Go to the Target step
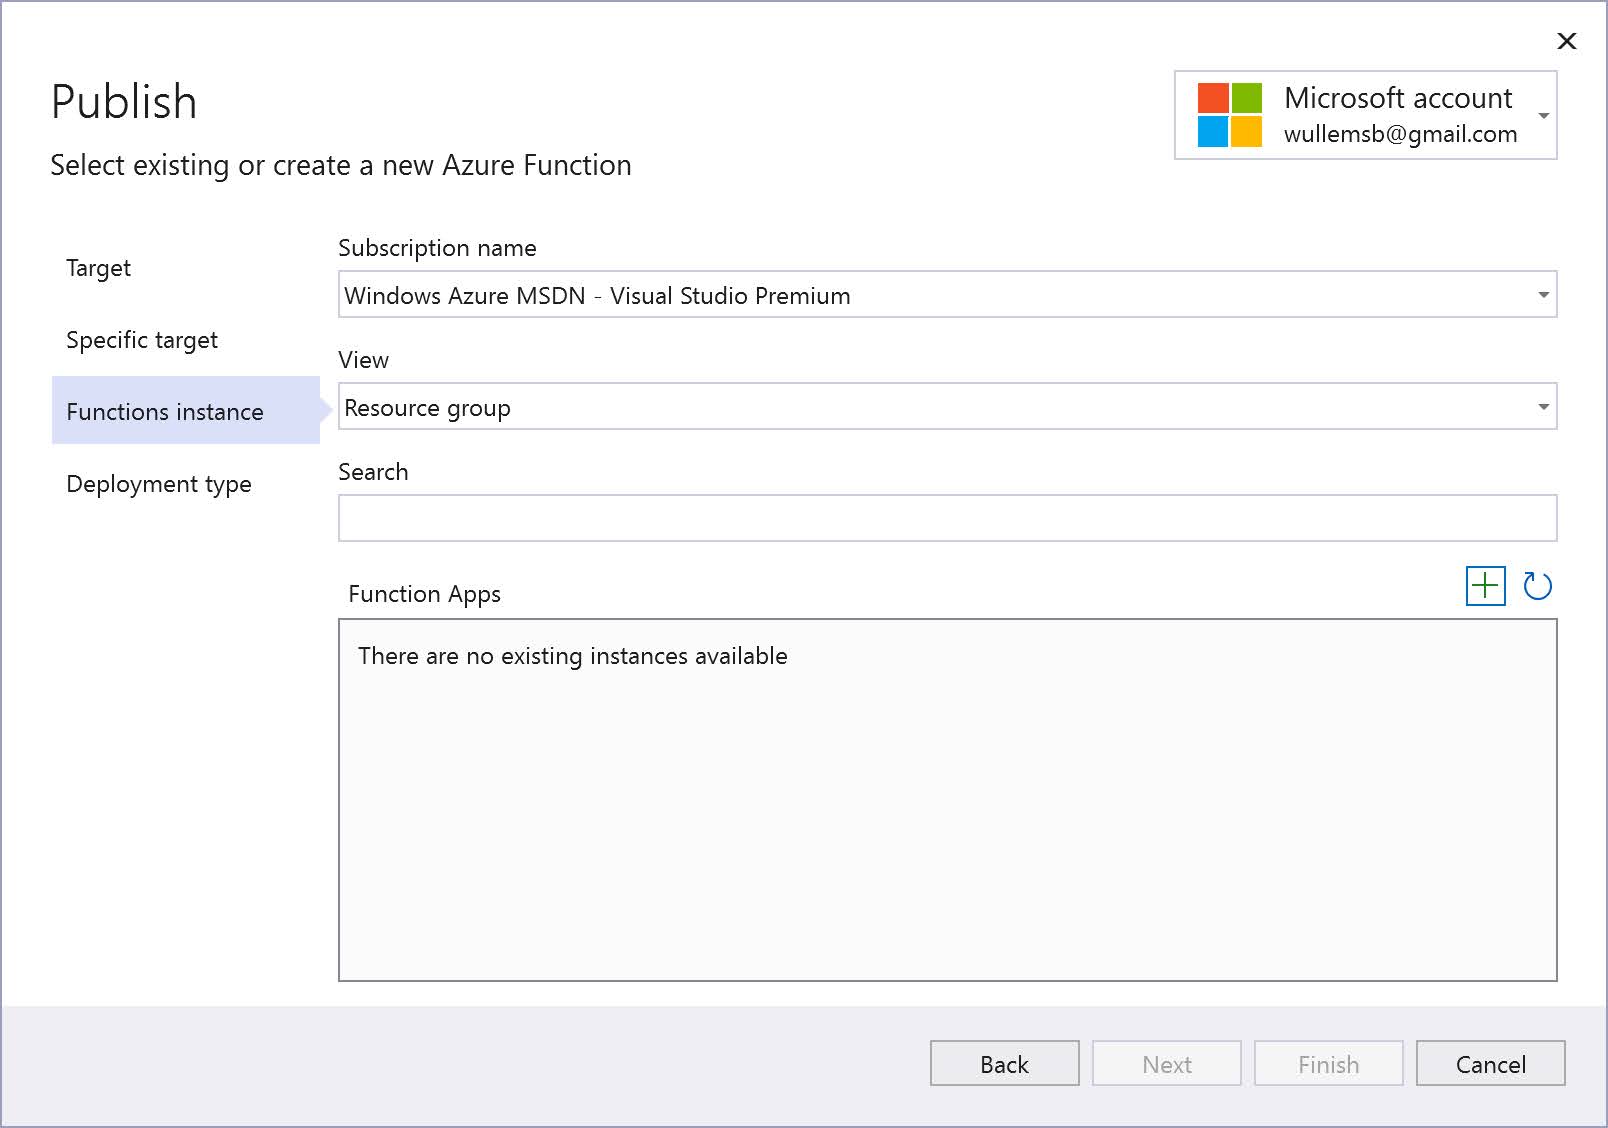 click(x=99, y=268)
